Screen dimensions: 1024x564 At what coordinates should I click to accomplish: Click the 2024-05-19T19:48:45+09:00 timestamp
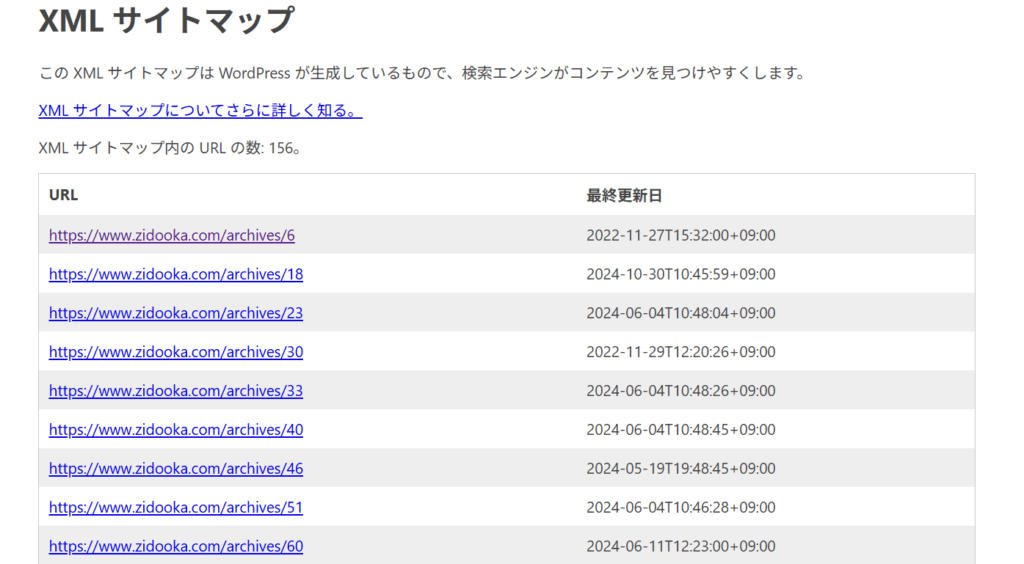[680, 469]
